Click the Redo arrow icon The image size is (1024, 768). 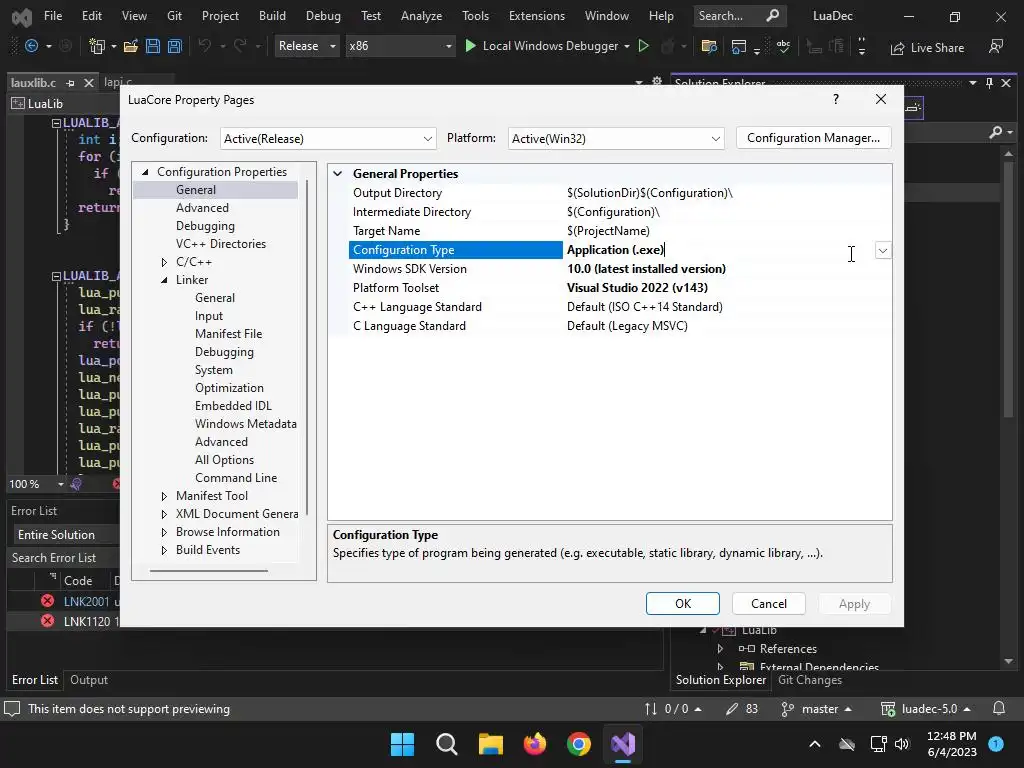click(240, 46)
